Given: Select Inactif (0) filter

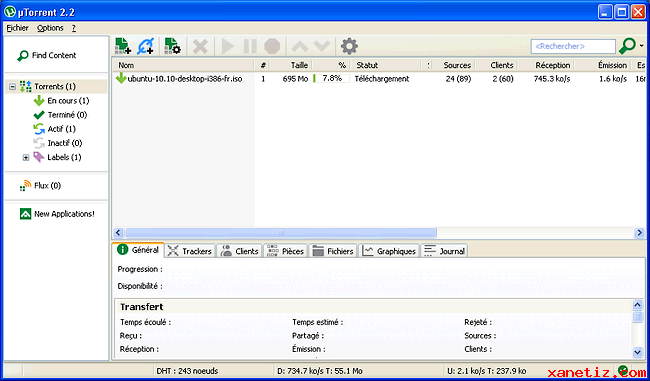Looking at the screenshot, I should [58, 143].
